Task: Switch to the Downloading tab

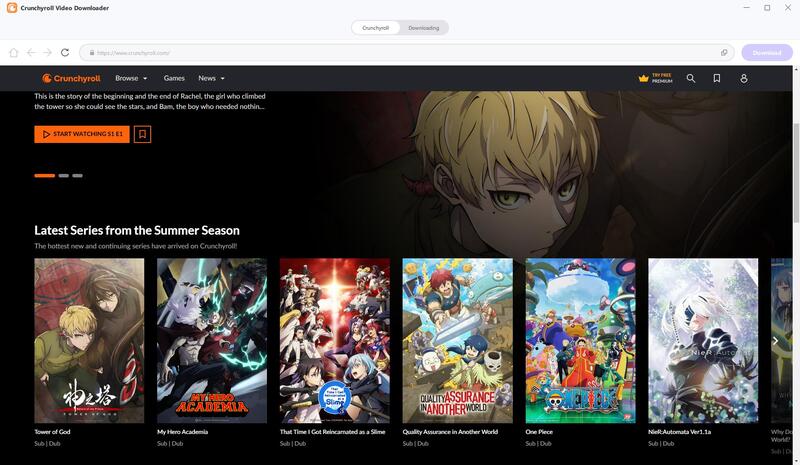Action: point(423,28)
